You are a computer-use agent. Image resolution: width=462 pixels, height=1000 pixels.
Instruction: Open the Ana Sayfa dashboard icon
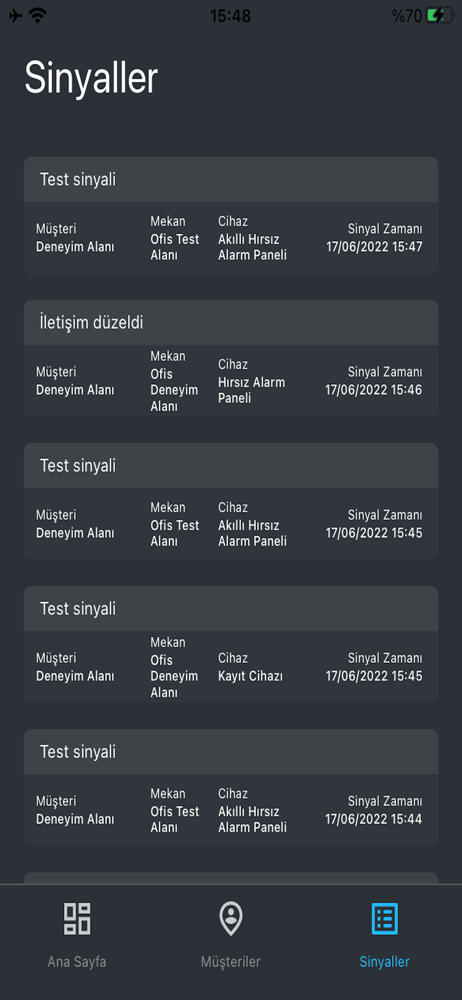[x=77, y=919]
